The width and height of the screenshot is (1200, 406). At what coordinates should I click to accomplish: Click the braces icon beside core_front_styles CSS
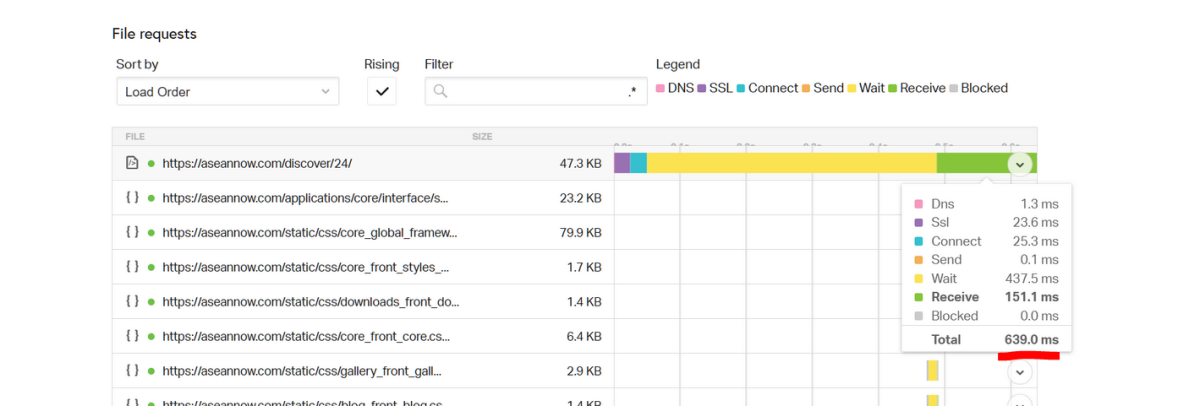pos(132,267)
